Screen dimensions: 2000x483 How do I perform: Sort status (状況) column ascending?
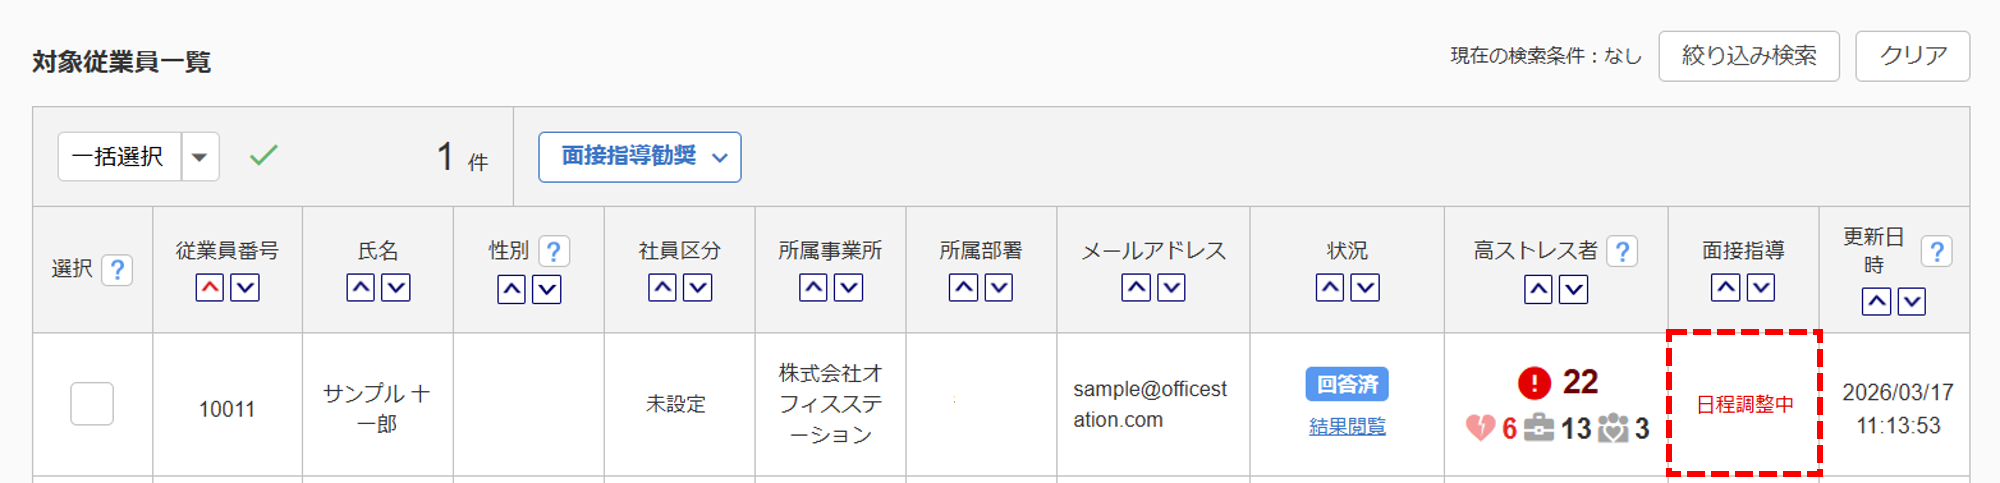coord(1330,288)
